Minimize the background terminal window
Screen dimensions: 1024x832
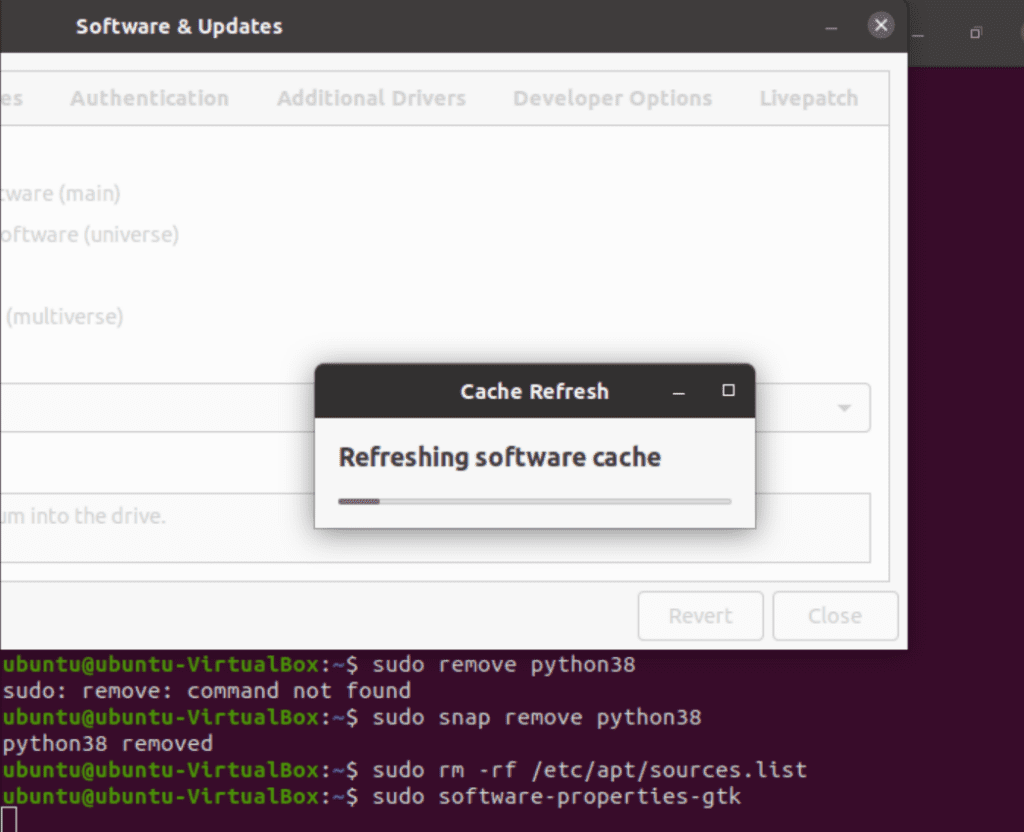tap(921, 34)
